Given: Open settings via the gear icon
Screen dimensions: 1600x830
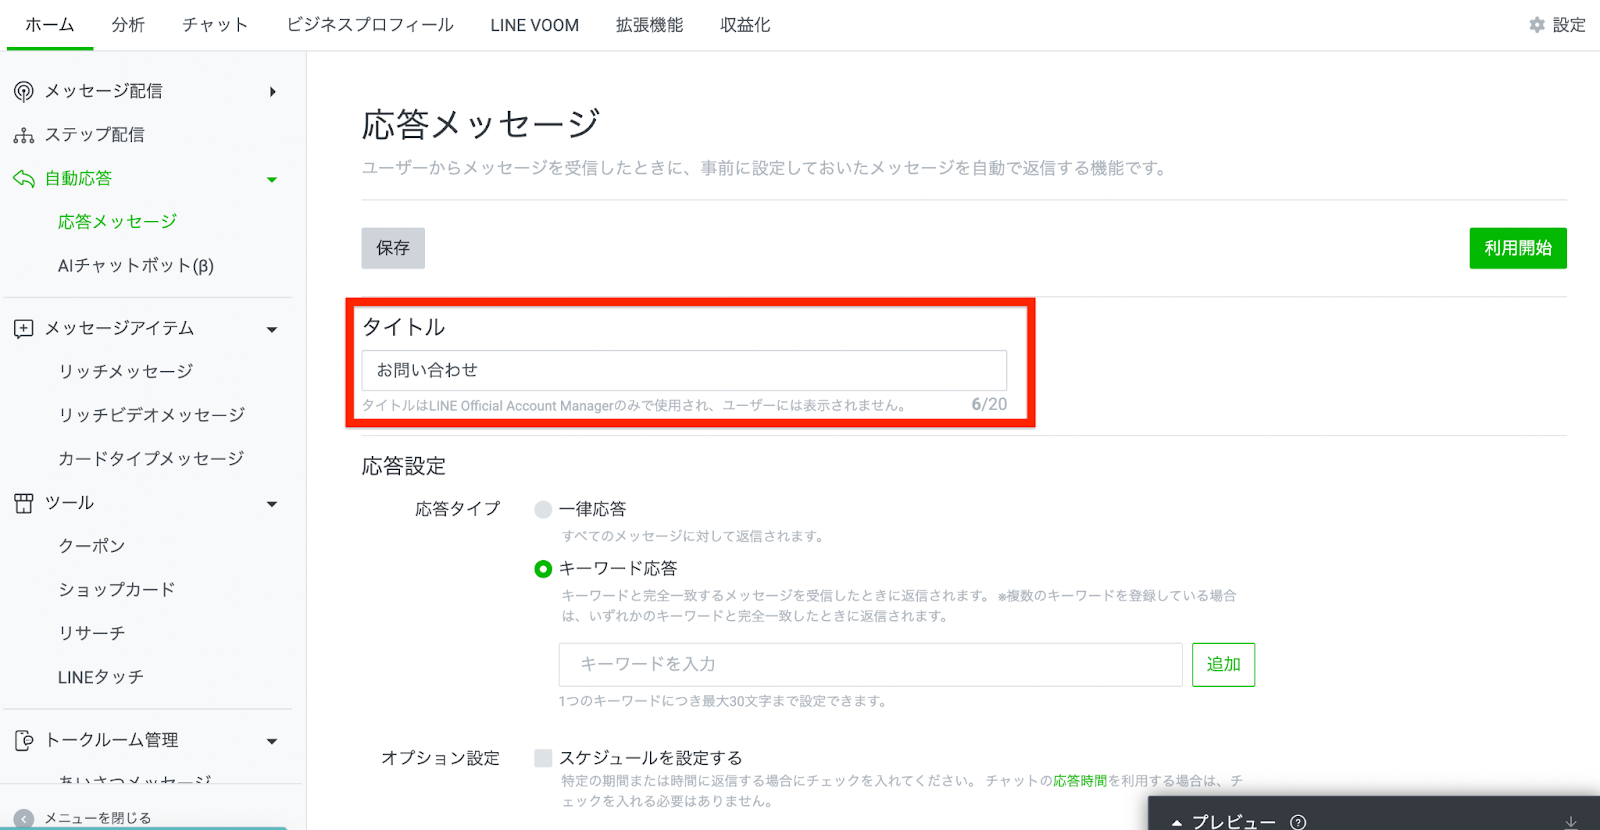Looking at the screenshot, I should tap(1537, 25).
